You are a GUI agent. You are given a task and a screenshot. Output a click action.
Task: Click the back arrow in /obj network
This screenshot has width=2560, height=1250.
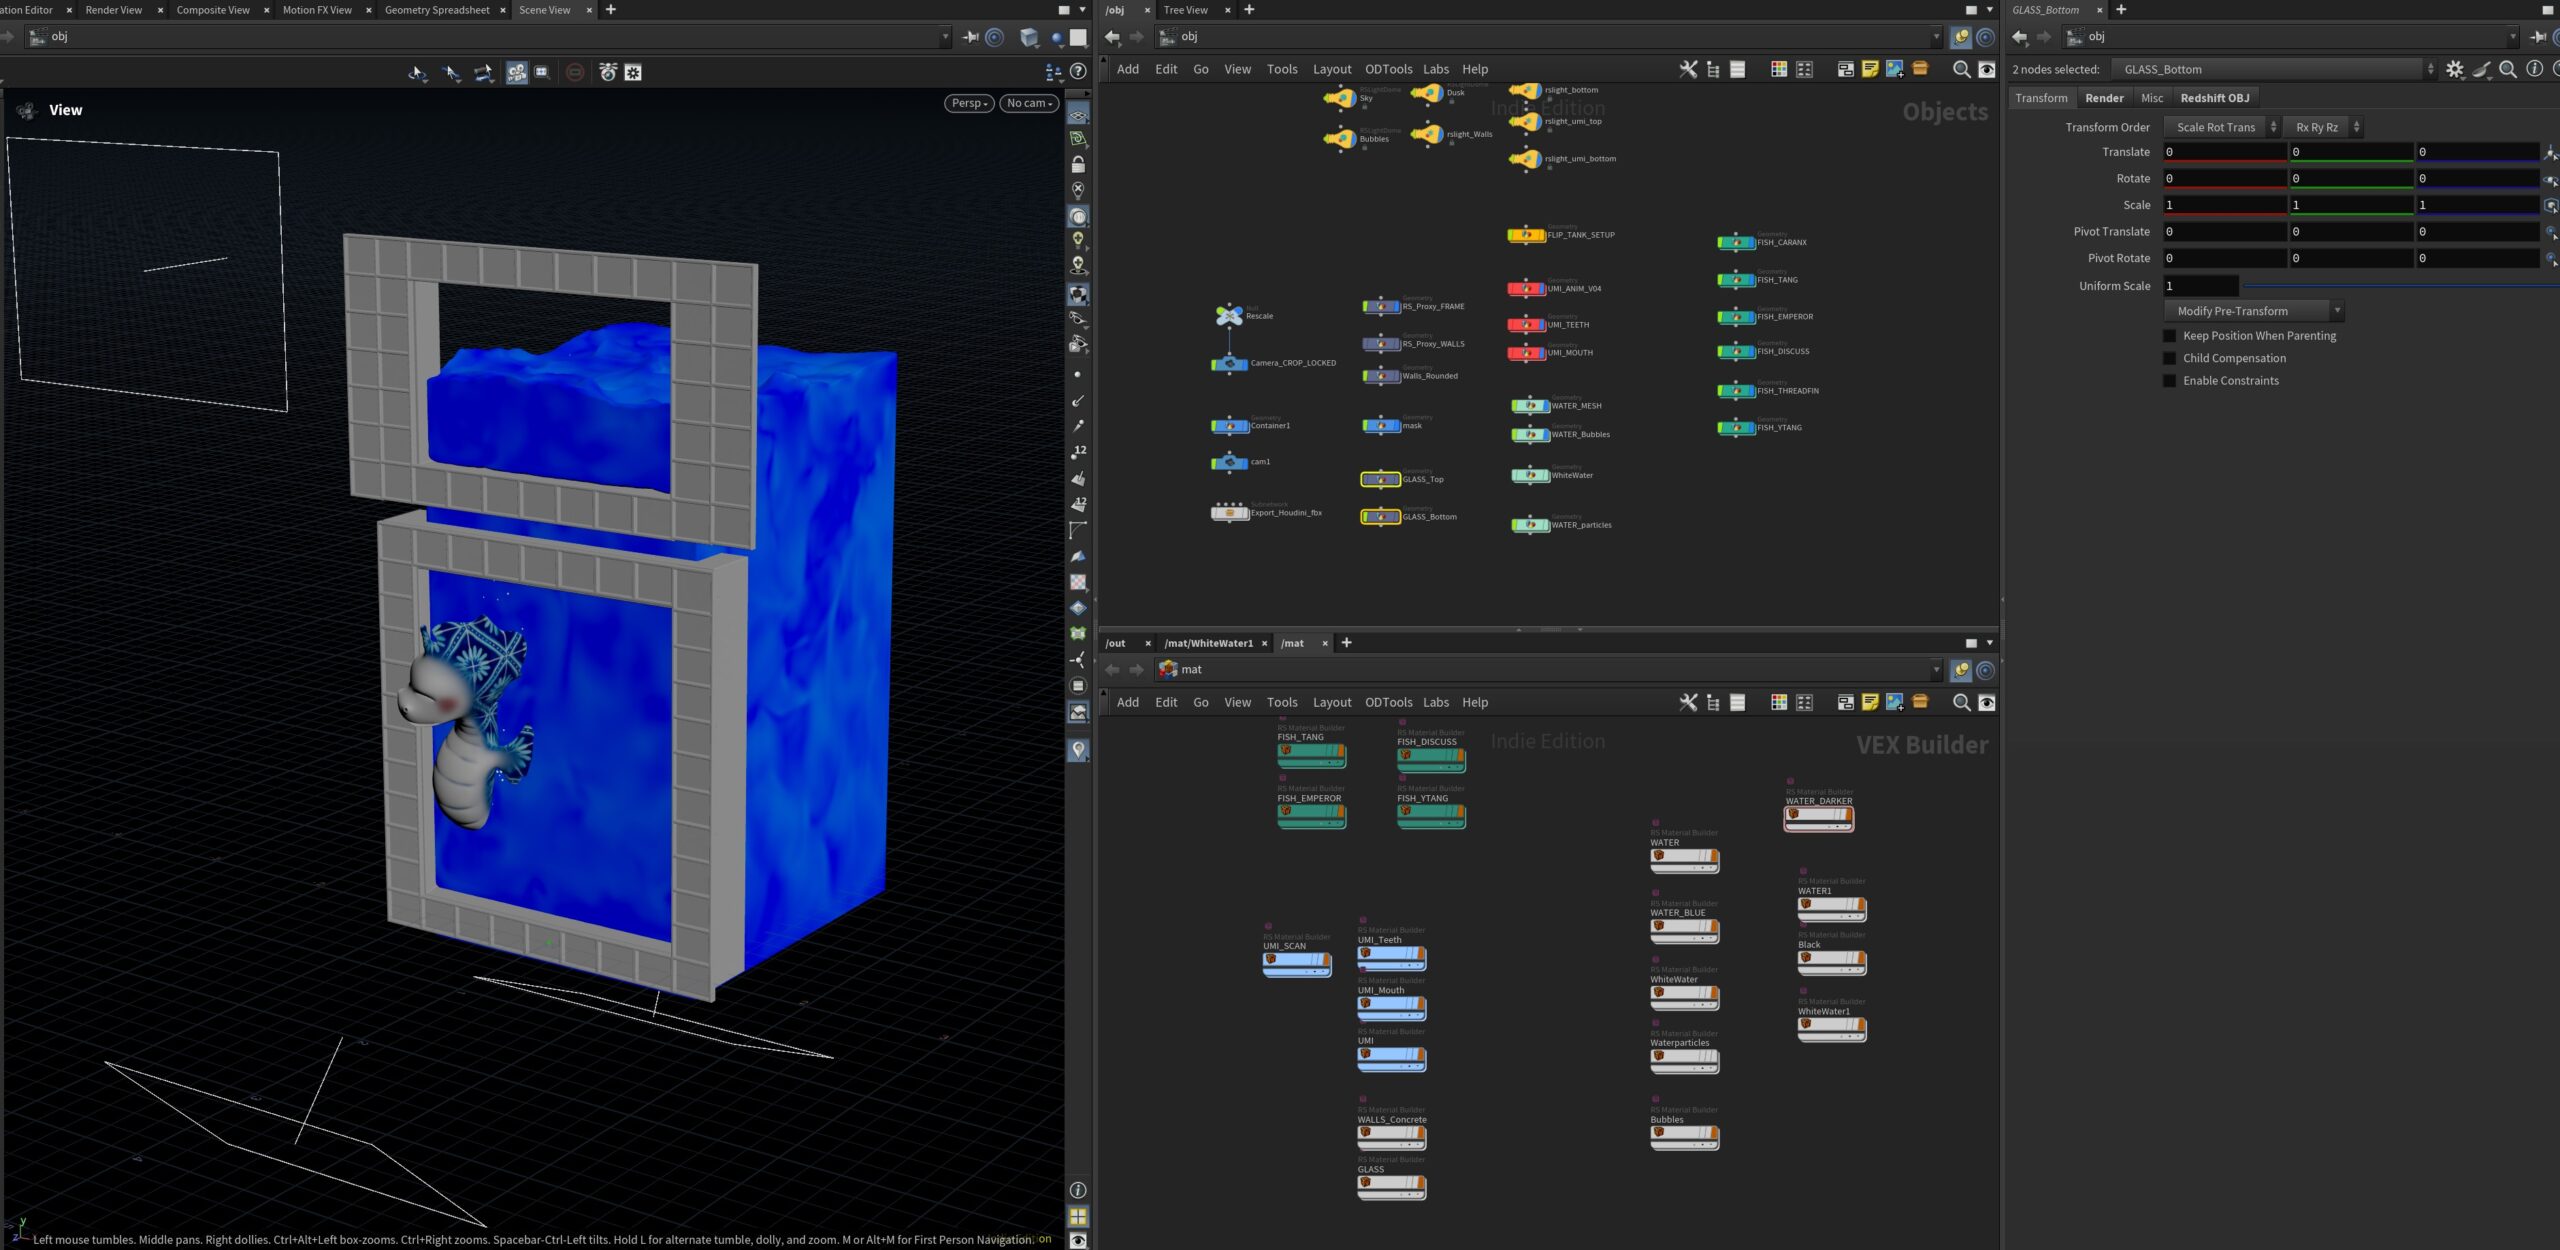coord(1112,37)
